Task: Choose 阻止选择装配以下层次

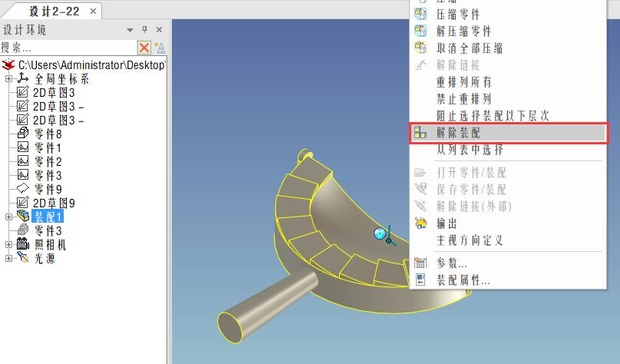Action: tap(493, 115)
